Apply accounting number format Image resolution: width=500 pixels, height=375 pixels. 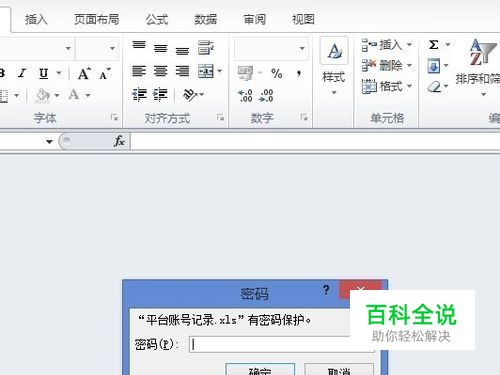click(x=245, y=73)
